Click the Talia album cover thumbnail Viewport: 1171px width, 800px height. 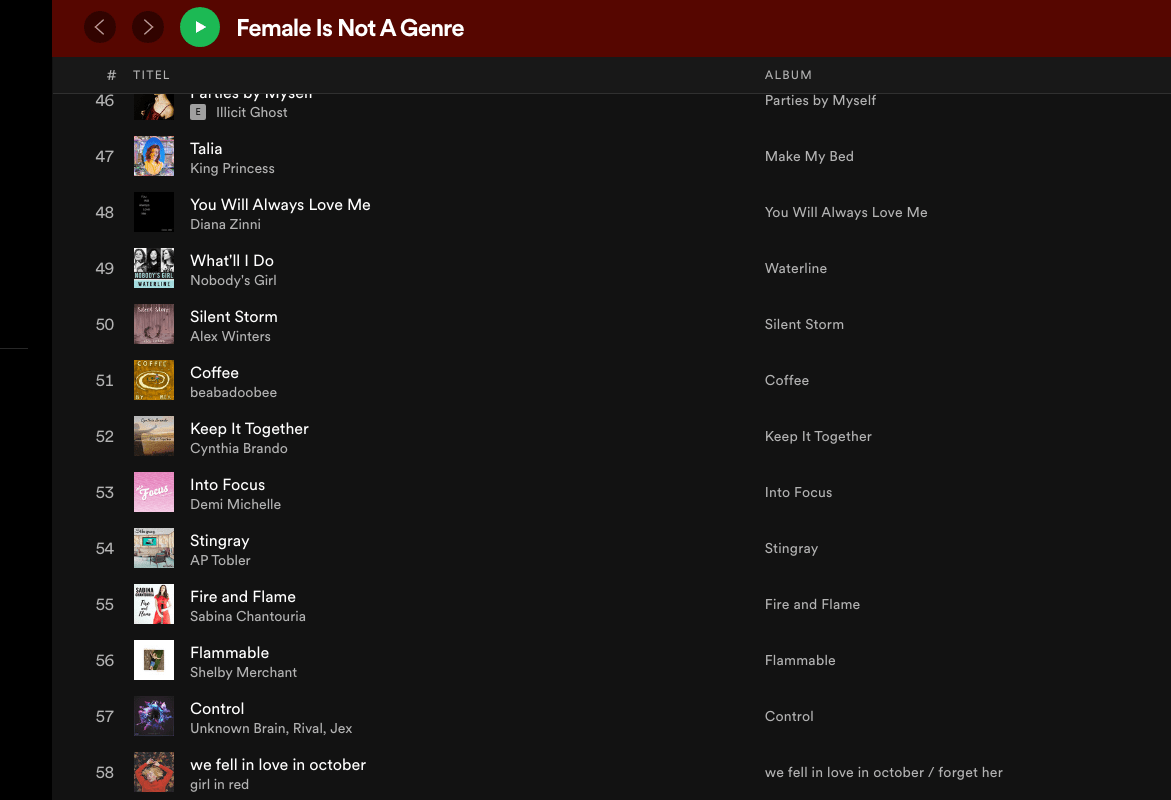click(x=154, y=156)
